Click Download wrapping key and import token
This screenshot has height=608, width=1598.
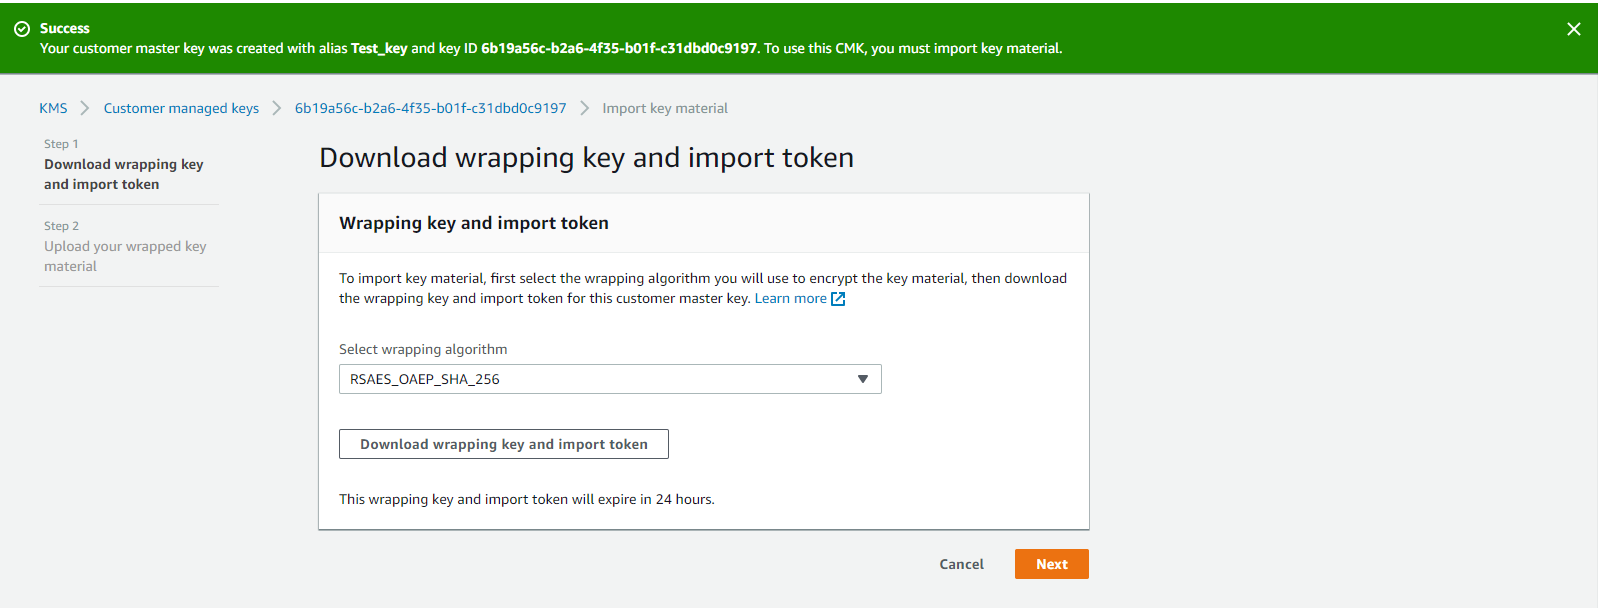pyautogui.click(x=503, y=443)
